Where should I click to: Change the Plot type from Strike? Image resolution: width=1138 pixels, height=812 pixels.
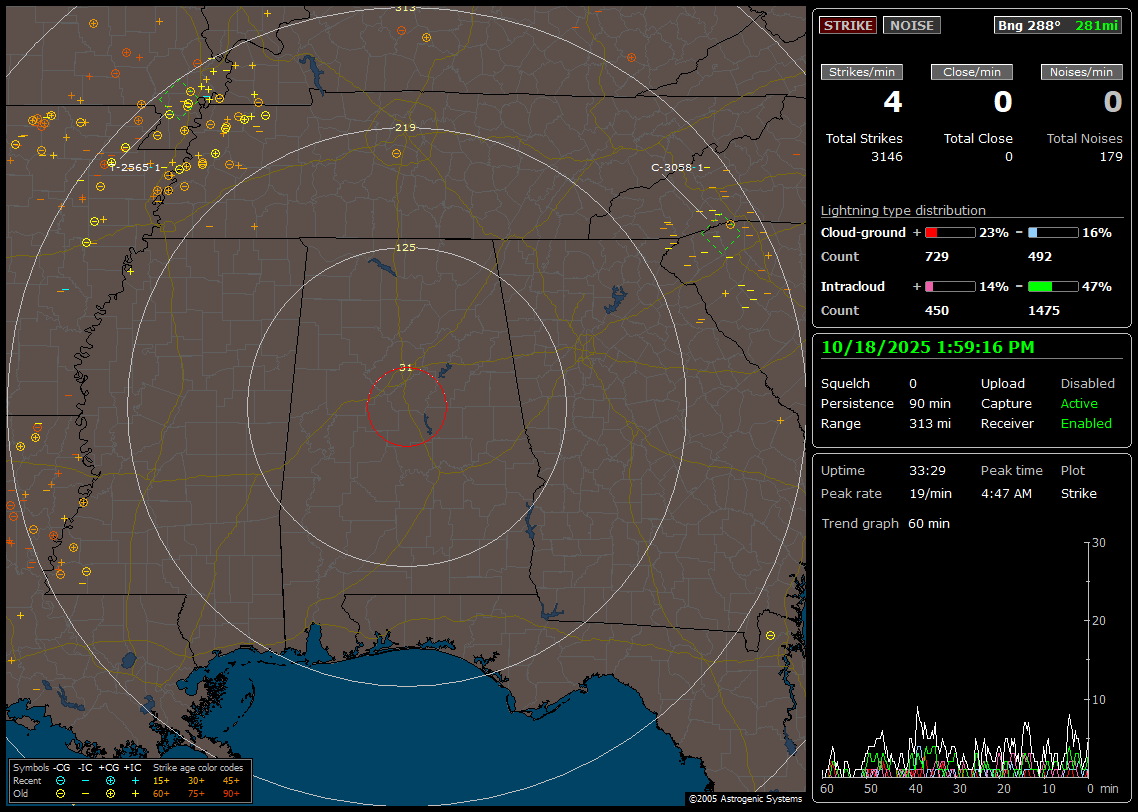click(1078, 493)
